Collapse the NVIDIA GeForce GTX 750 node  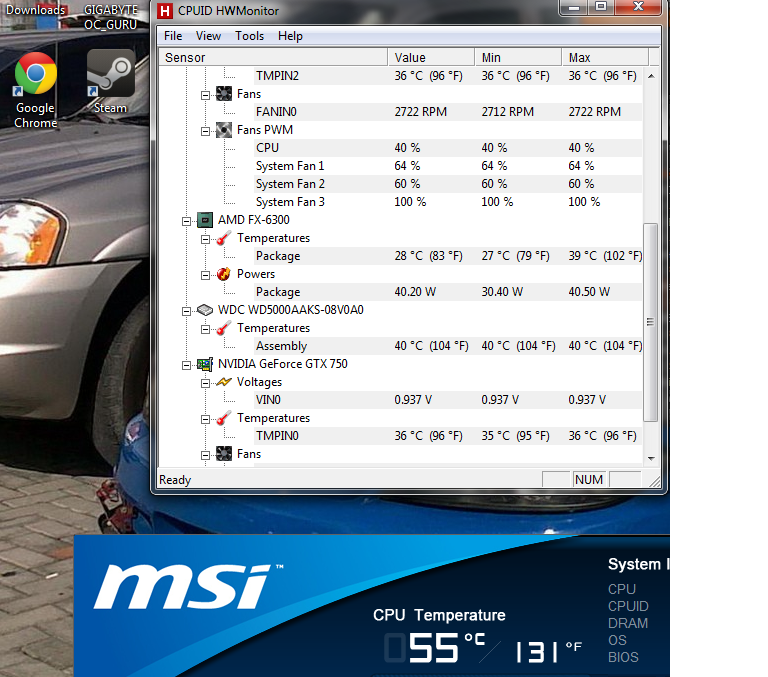186,365
